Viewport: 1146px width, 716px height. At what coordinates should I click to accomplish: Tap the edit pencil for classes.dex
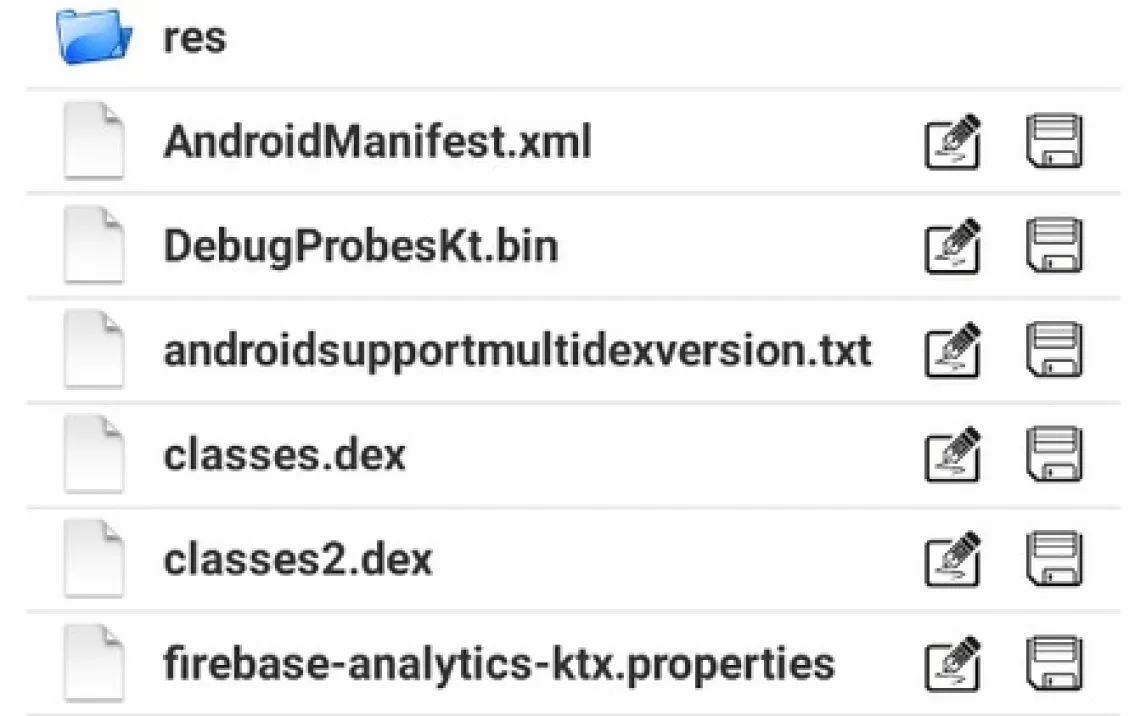[x=951, y=457]
